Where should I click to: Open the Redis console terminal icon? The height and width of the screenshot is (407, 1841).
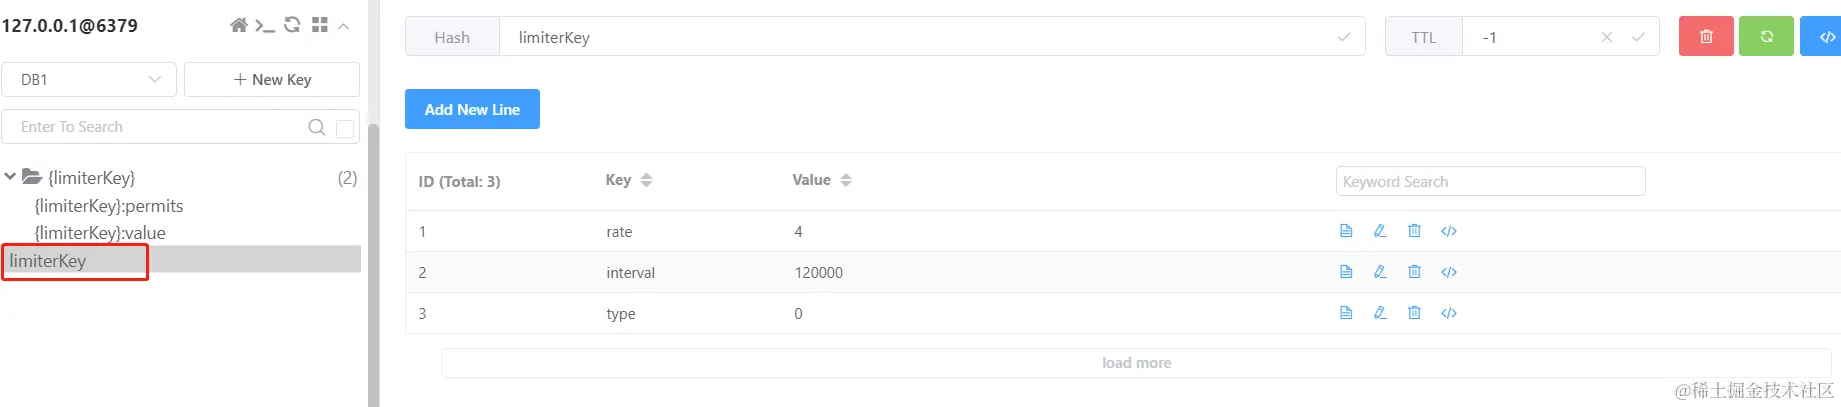[265, 25]
